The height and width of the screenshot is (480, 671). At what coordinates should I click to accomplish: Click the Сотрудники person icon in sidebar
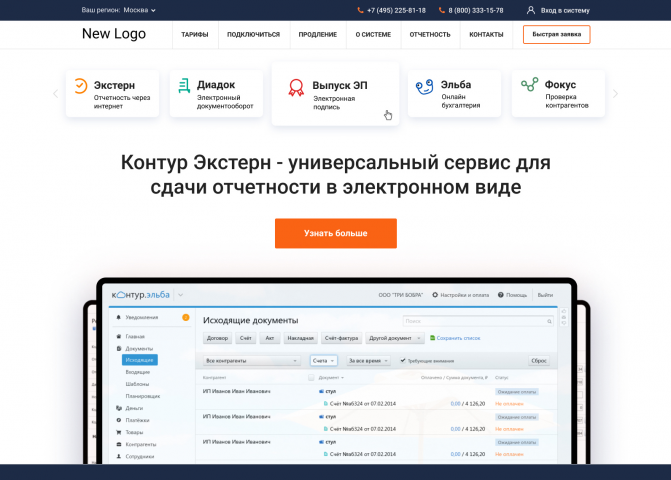click(119, 456)
